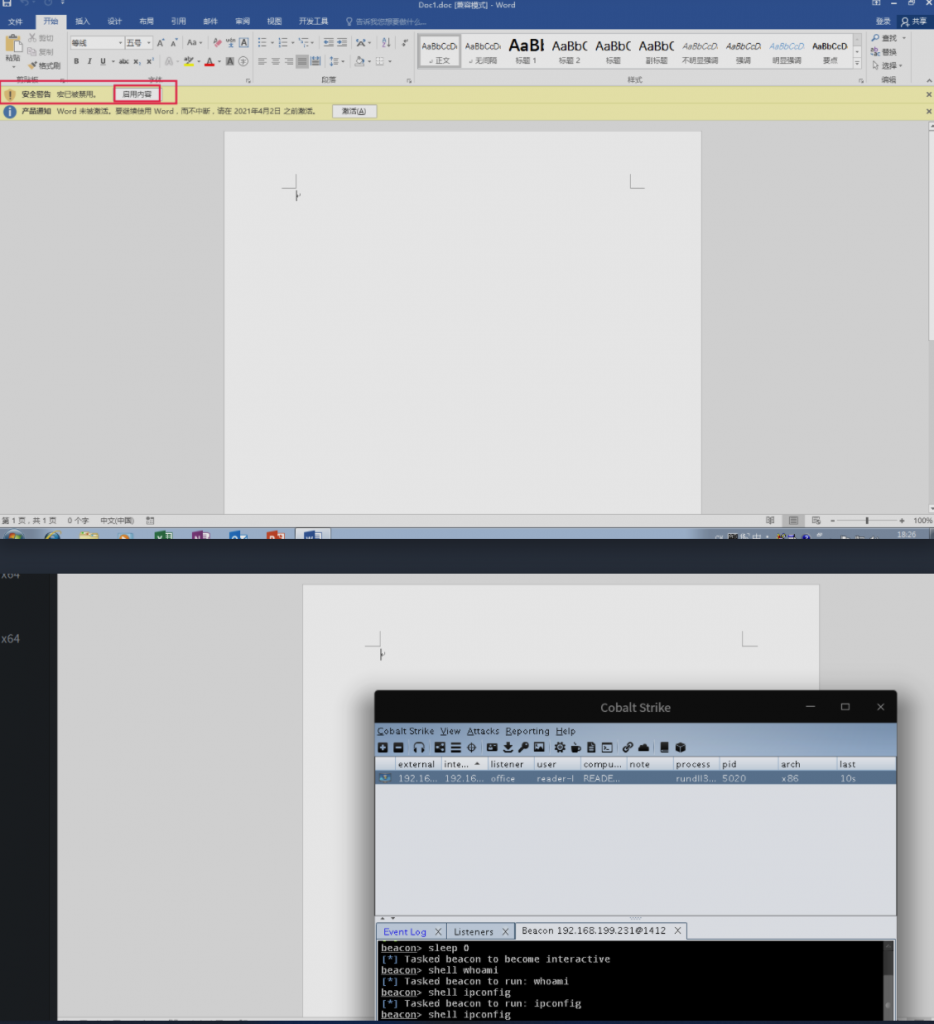
Task: Toggle strikethrough formatting
Action: pos(123,61)
